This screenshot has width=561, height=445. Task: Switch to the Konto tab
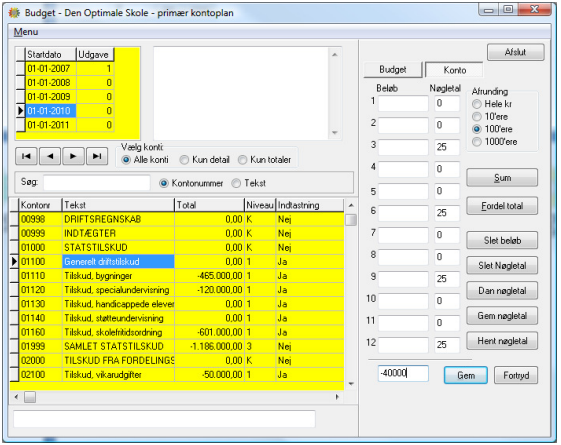(x=454, y=70)
